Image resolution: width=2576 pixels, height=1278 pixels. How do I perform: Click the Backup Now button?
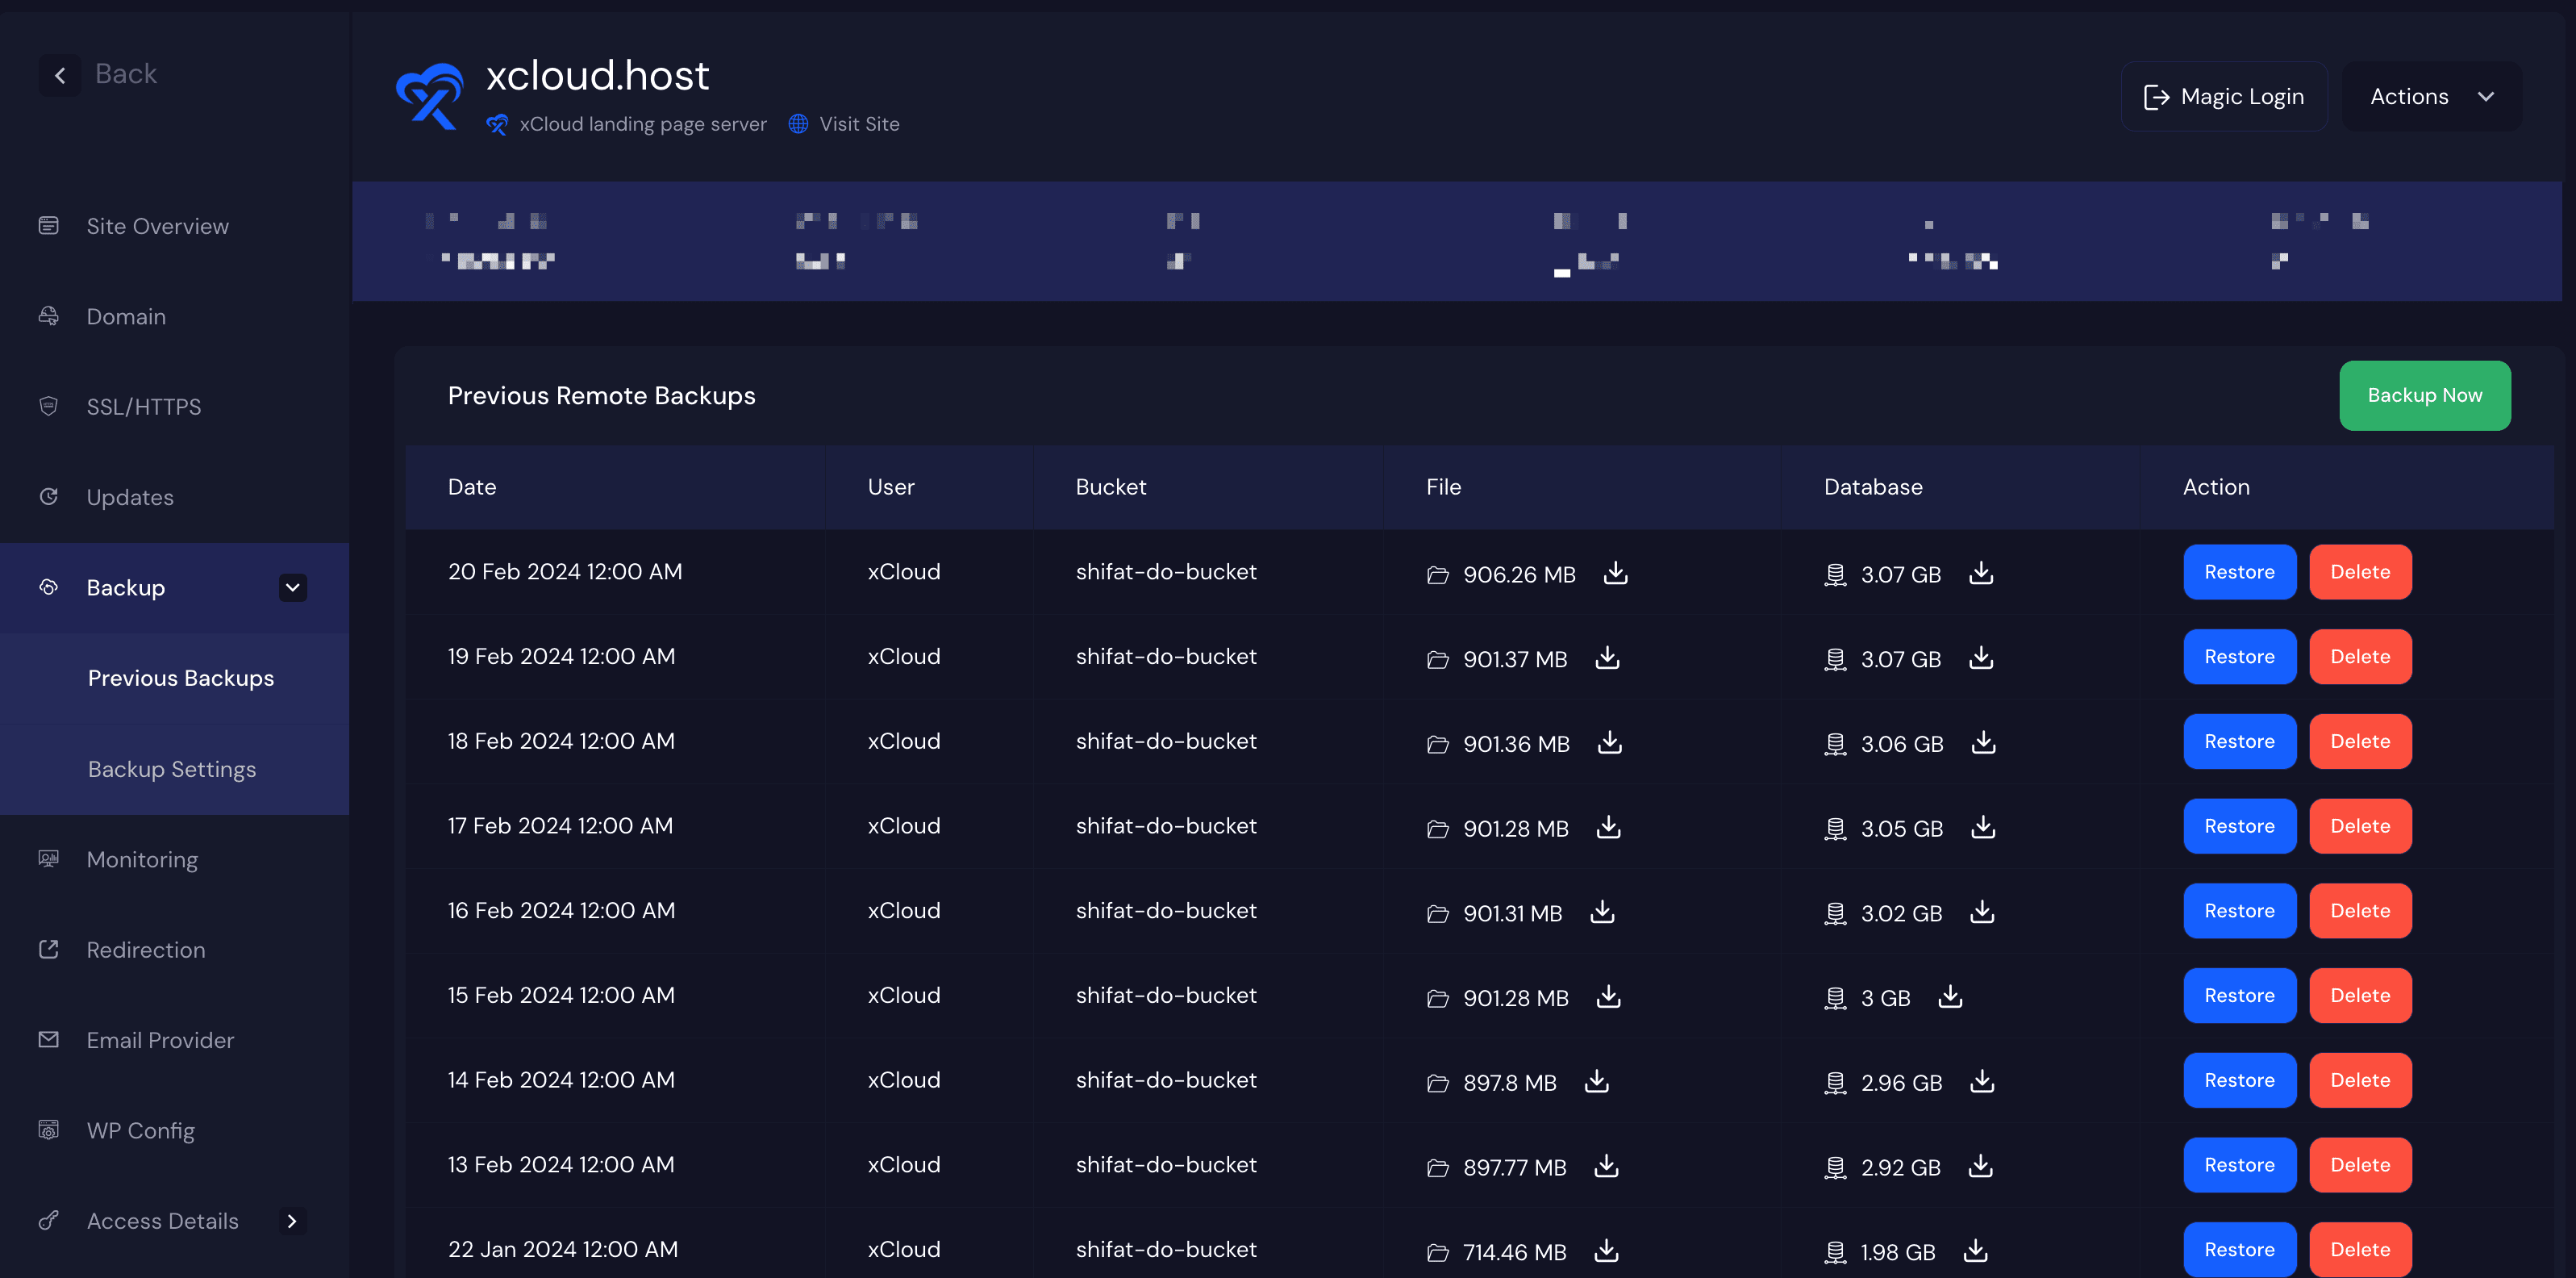pos(2424,395)
